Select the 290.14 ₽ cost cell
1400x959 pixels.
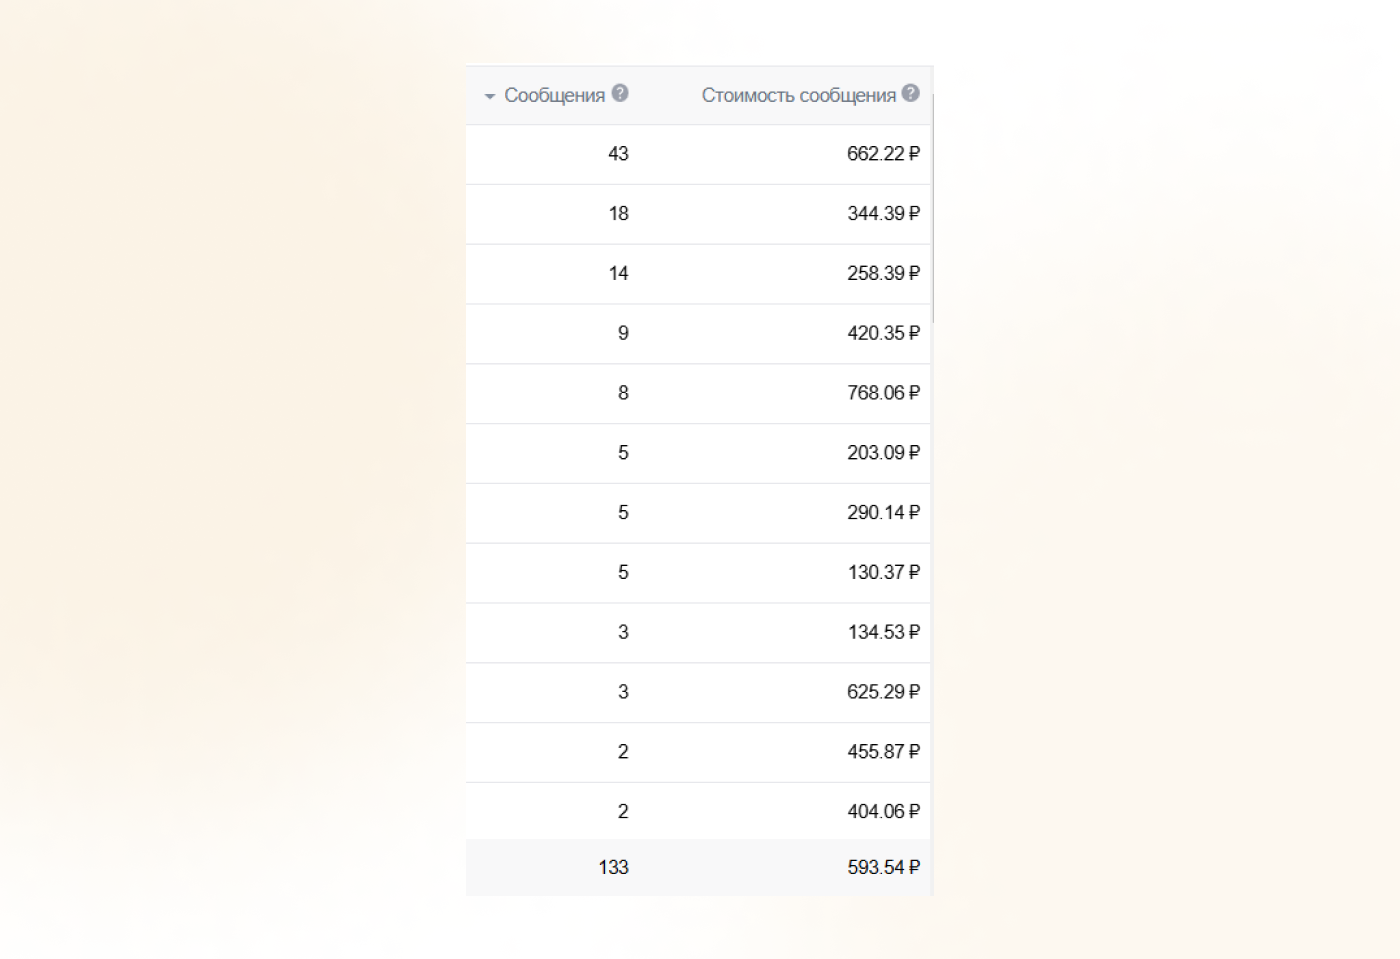point(883,513)
